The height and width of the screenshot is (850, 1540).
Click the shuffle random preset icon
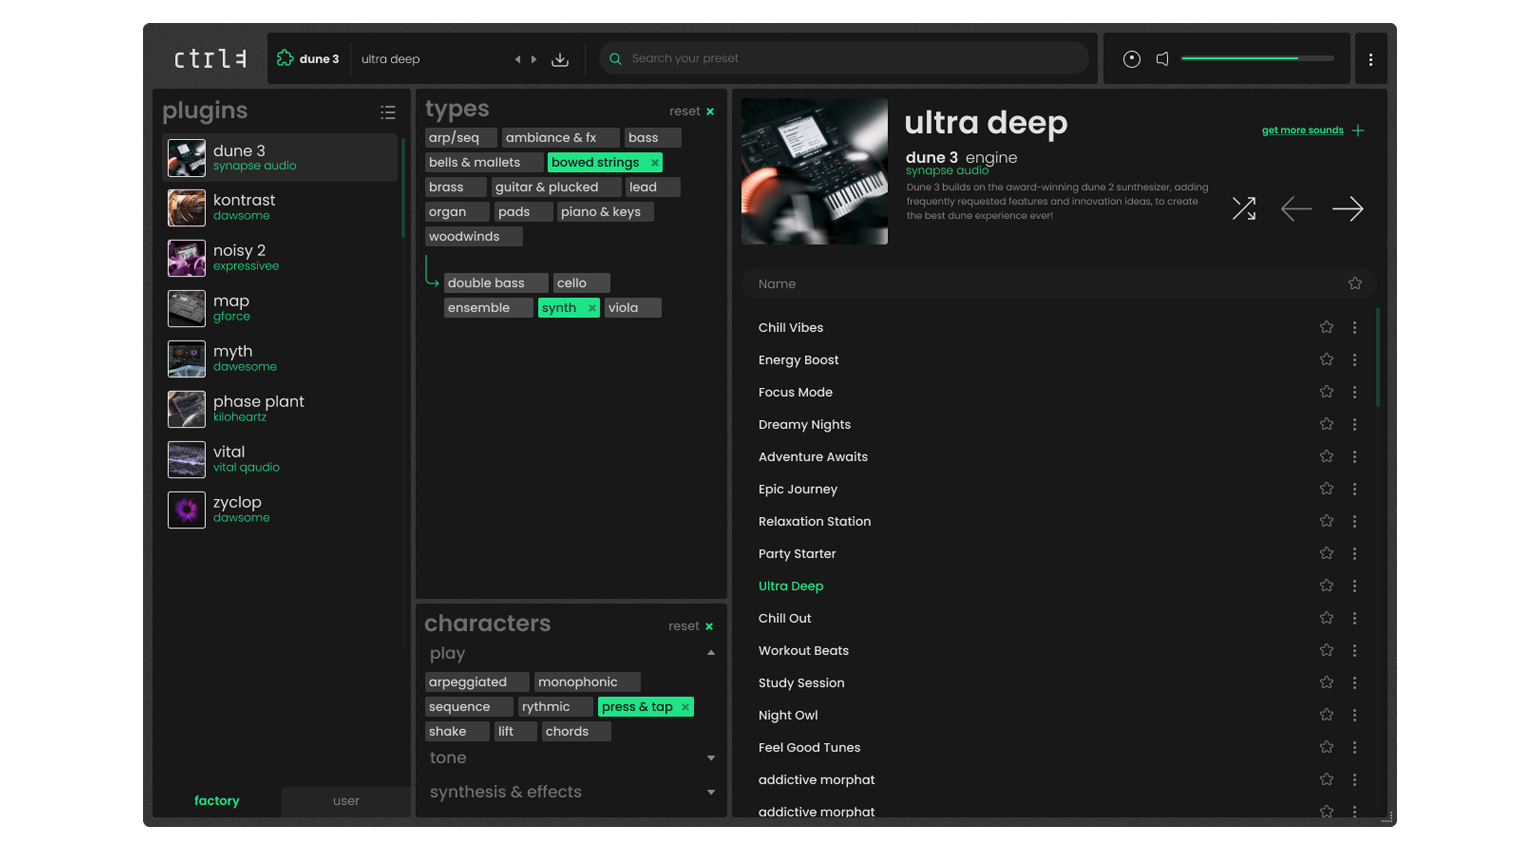[x=1243, y=208]
